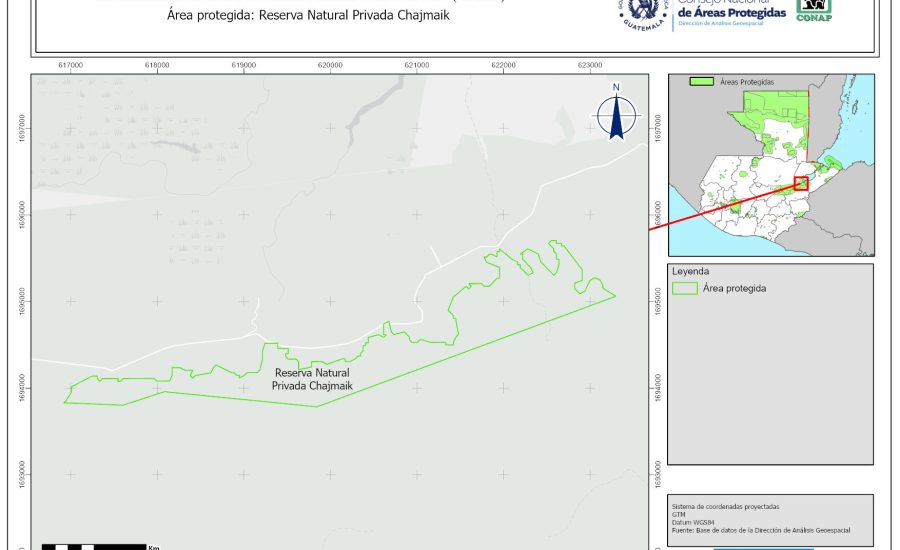Click the red locator square on inset map
This screenshot has width=900, height=550.
(x=800, y=182)
